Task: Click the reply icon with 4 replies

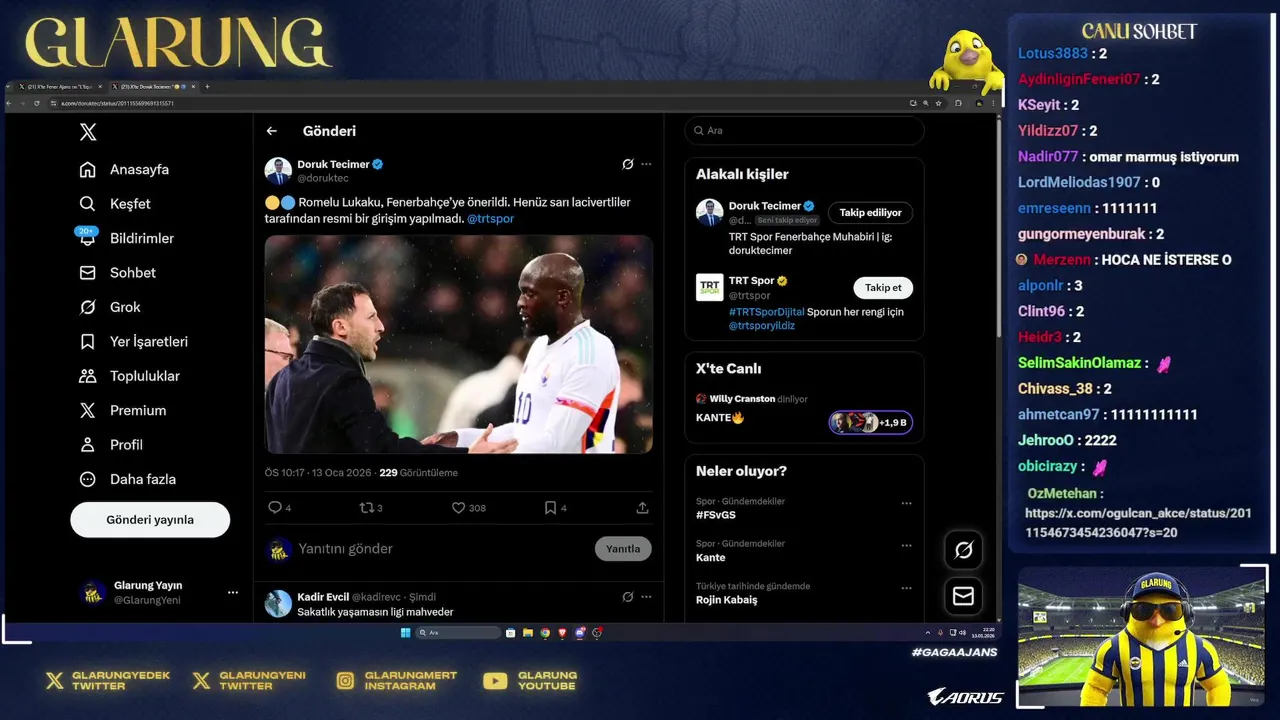Action: click(275, 508)
